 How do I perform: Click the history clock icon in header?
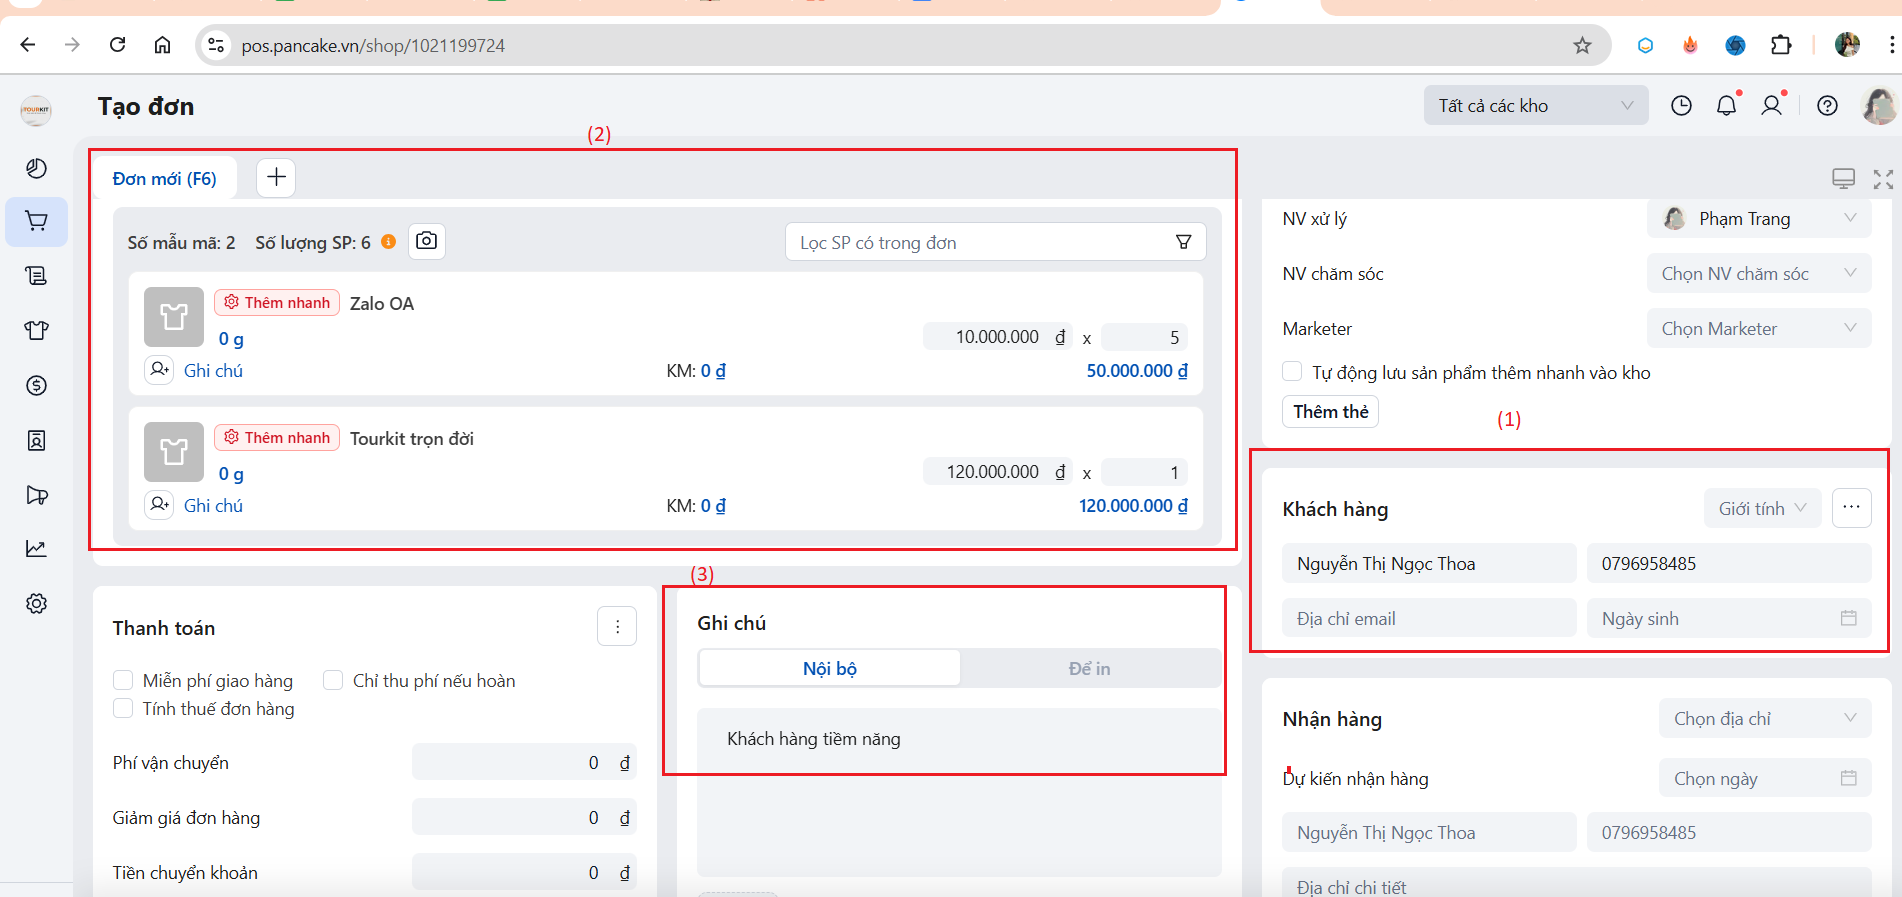[1681, 106]
